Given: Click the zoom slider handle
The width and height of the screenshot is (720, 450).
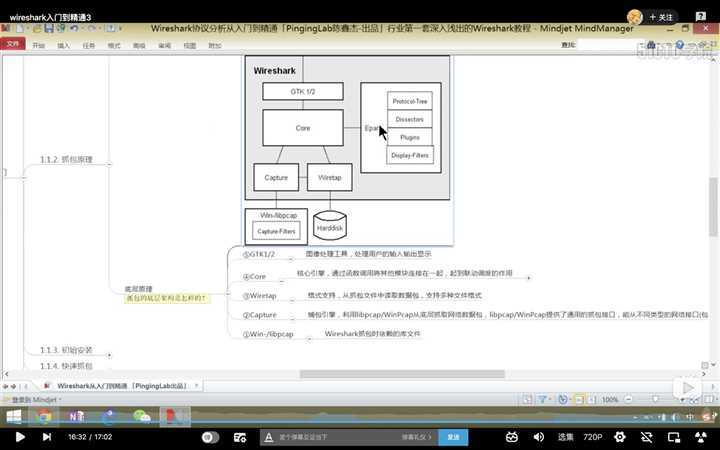Looking at the screenshot, I should point(656,399).
